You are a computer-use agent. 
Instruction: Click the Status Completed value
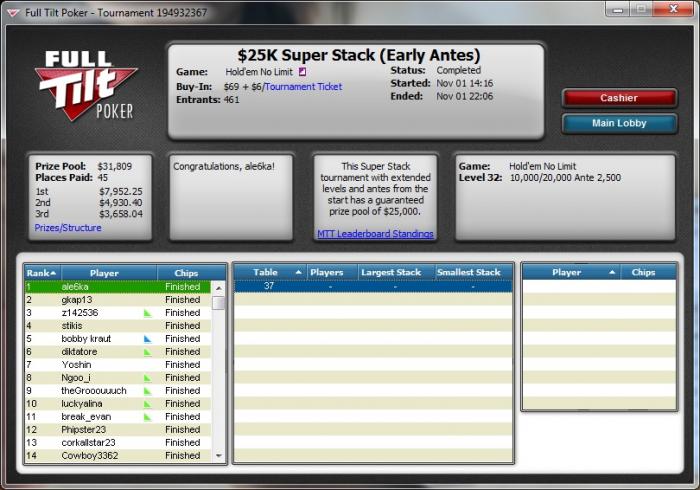click(x=458, y=71)
